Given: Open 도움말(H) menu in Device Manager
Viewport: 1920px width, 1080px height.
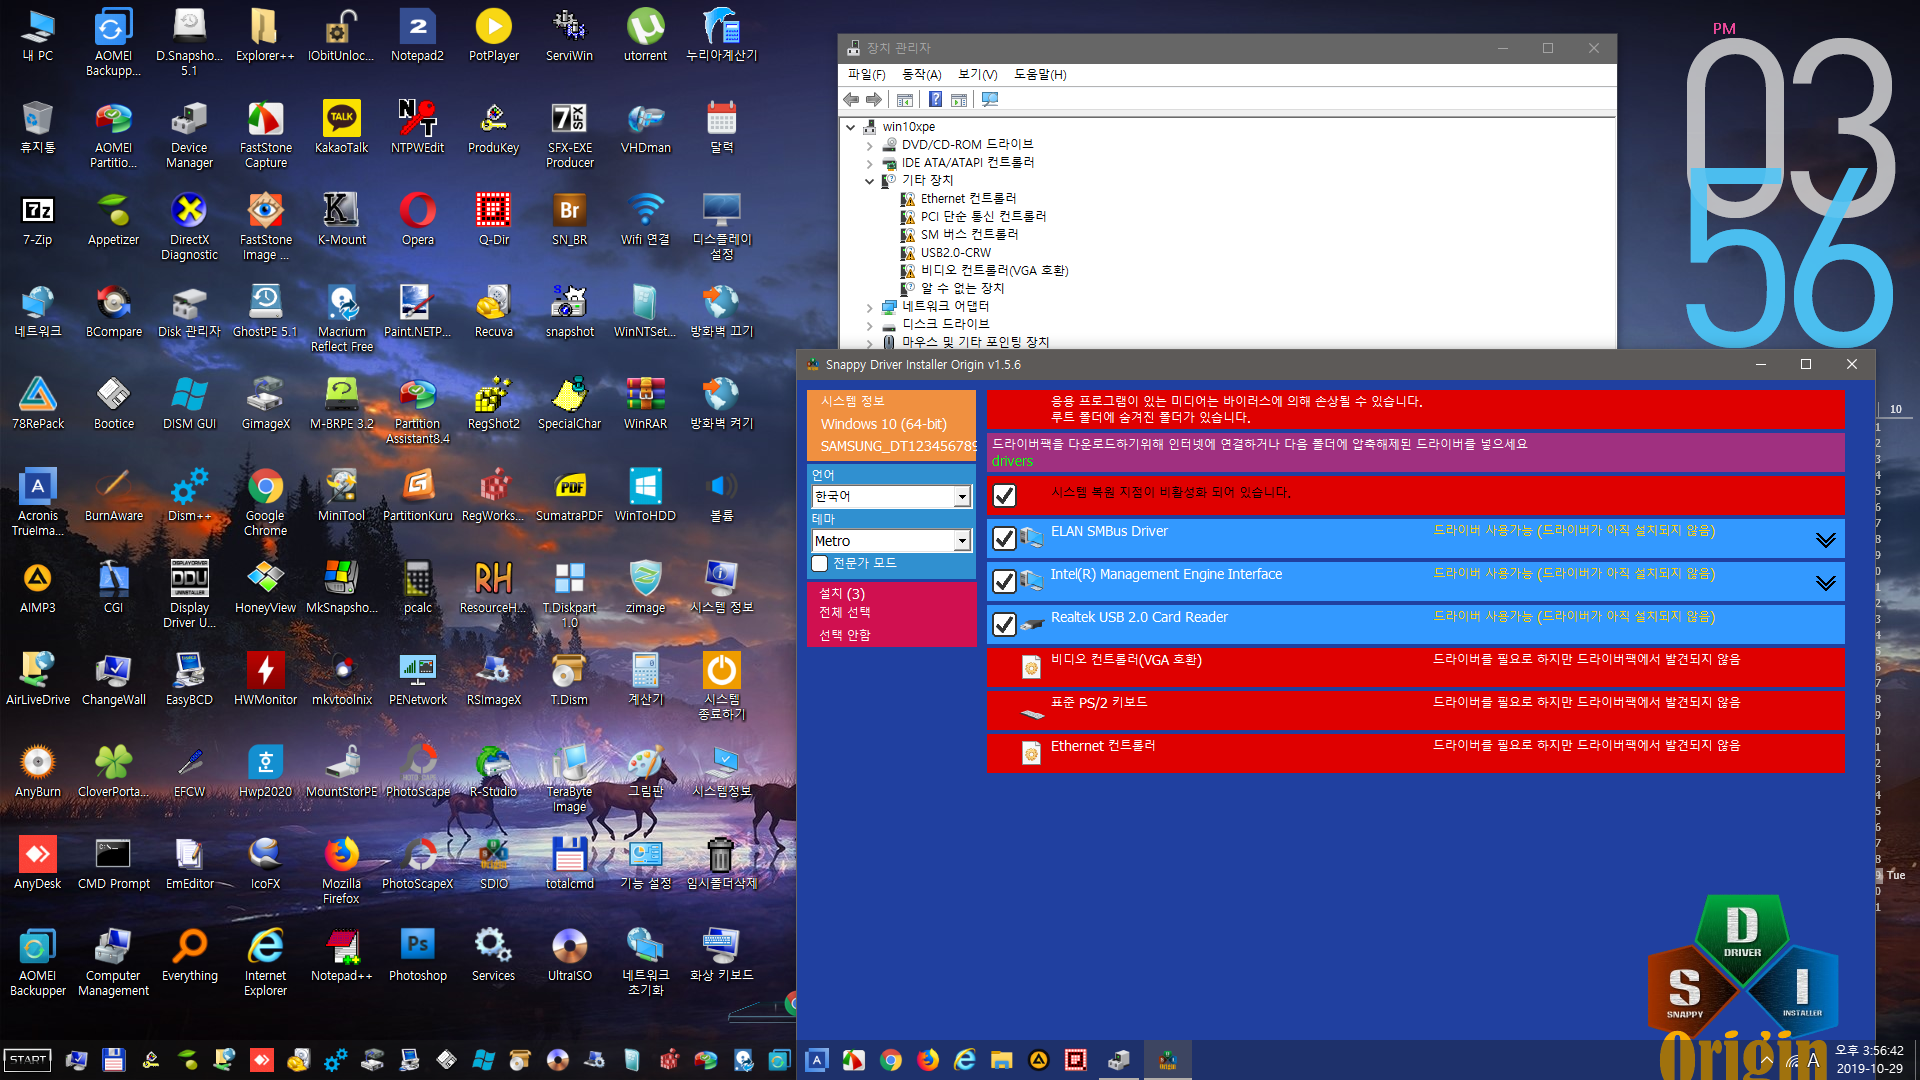Looking at the screenshot, I should coord(1040,74).
